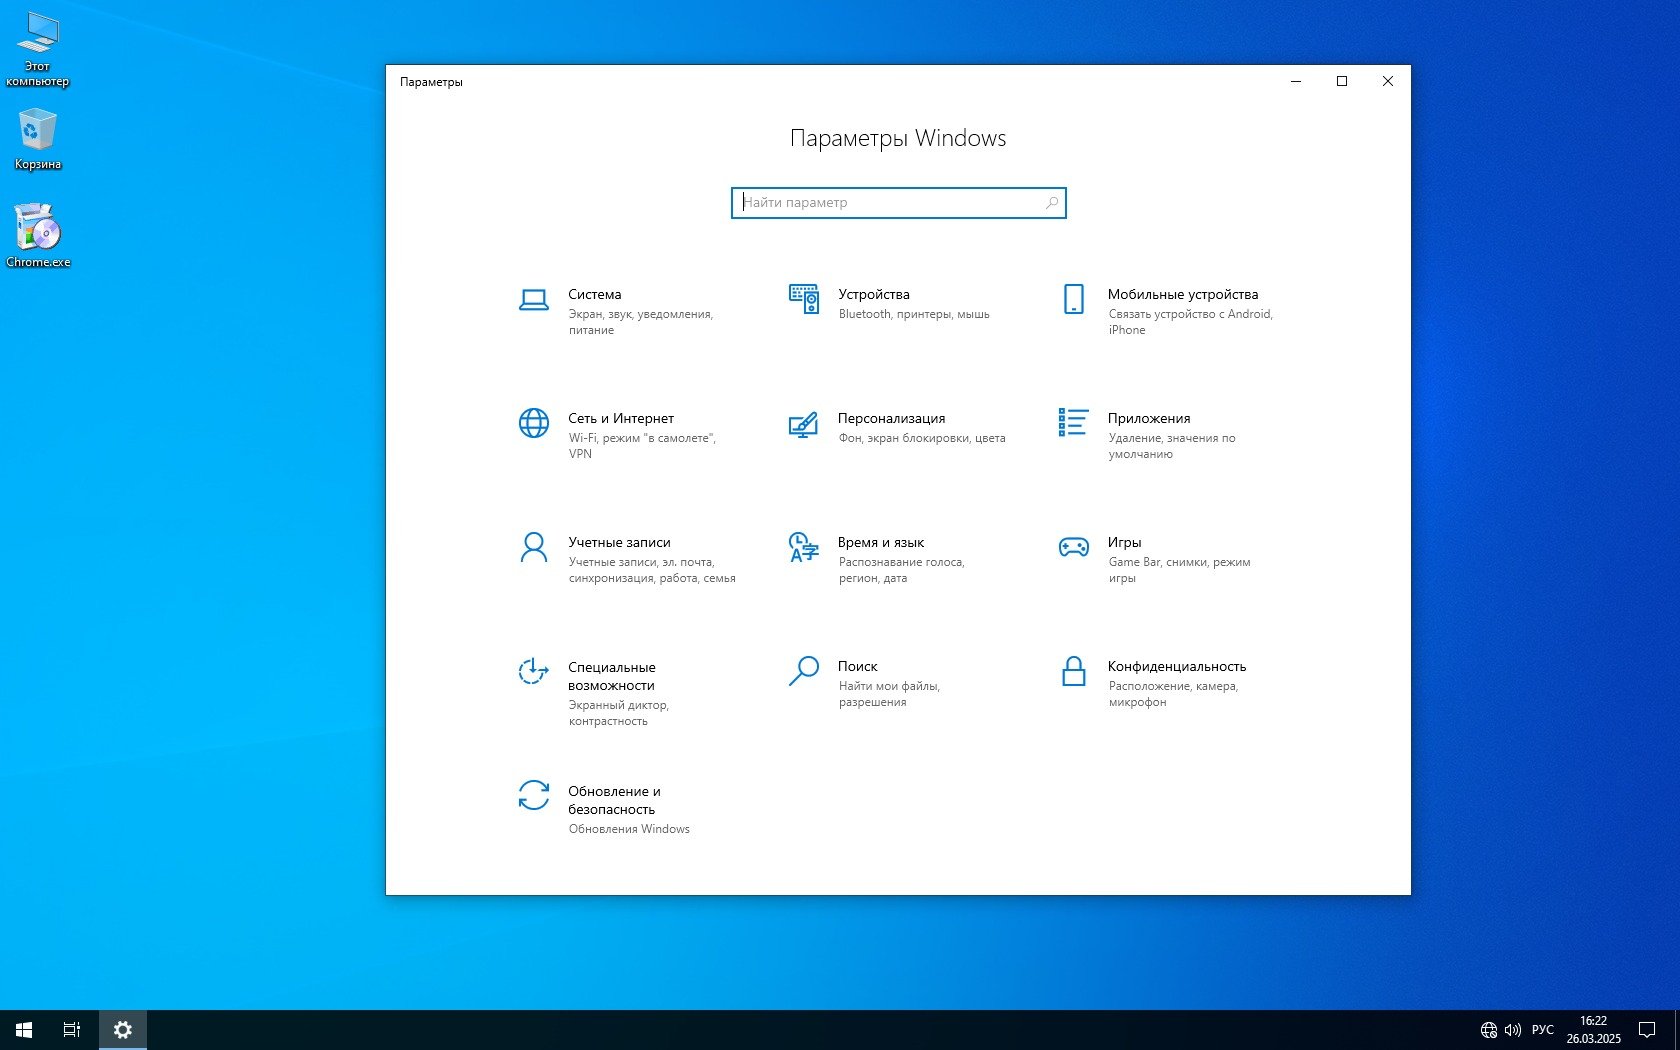This screenshot has height=1050, width=1680.
Task: Minimize the Параметры window
Action: tap(1296, 82)
